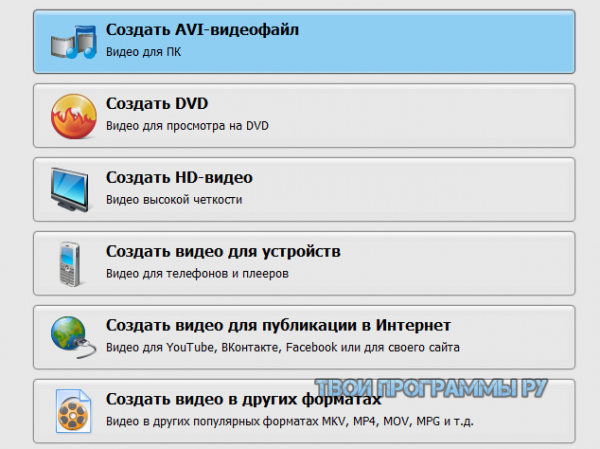
Task: Click the film reel document icon
Action: [73, 411]
